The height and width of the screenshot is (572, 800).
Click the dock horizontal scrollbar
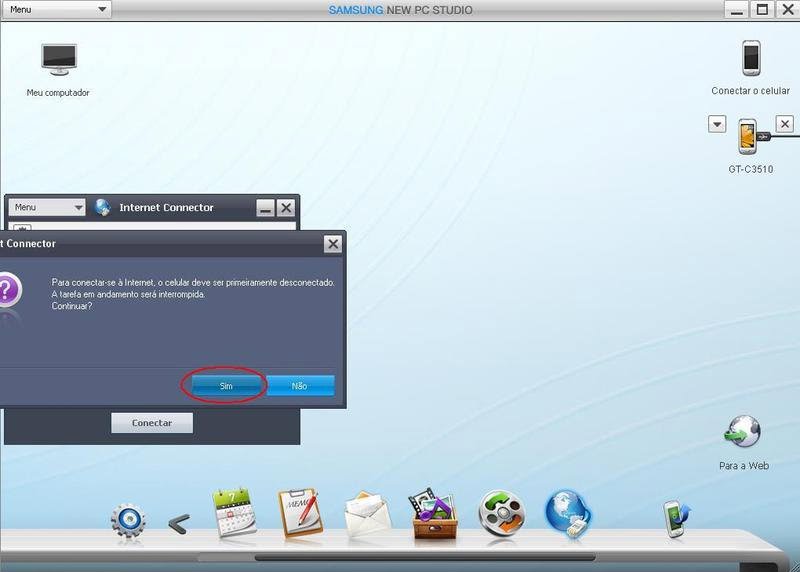click(425, 557)
